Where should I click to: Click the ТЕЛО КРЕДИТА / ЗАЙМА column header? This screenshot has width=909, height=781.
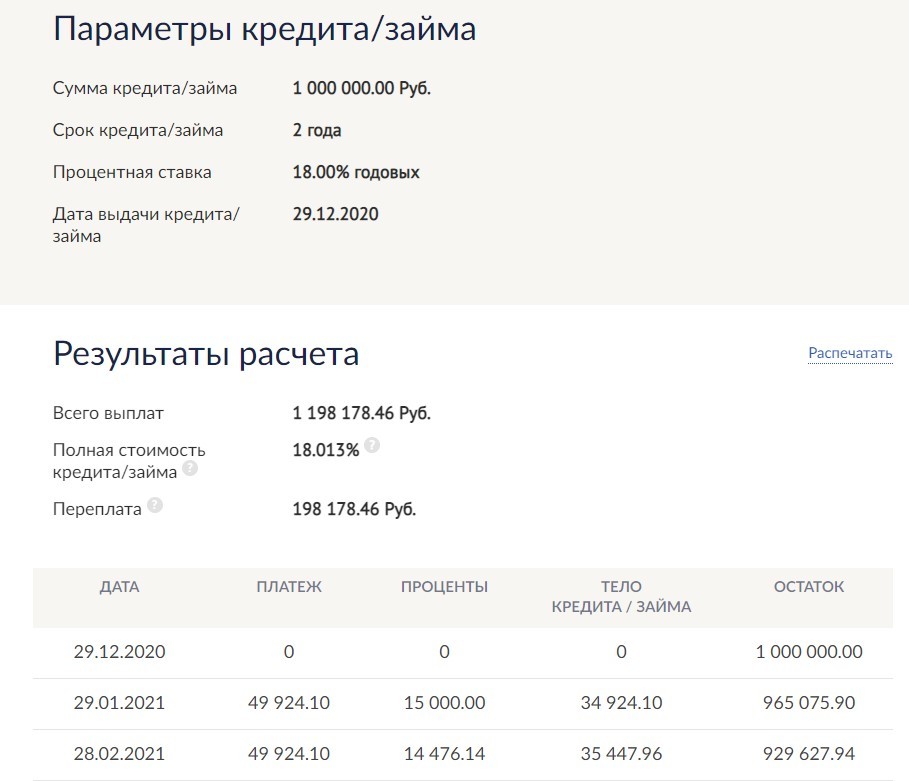[621, 597]
